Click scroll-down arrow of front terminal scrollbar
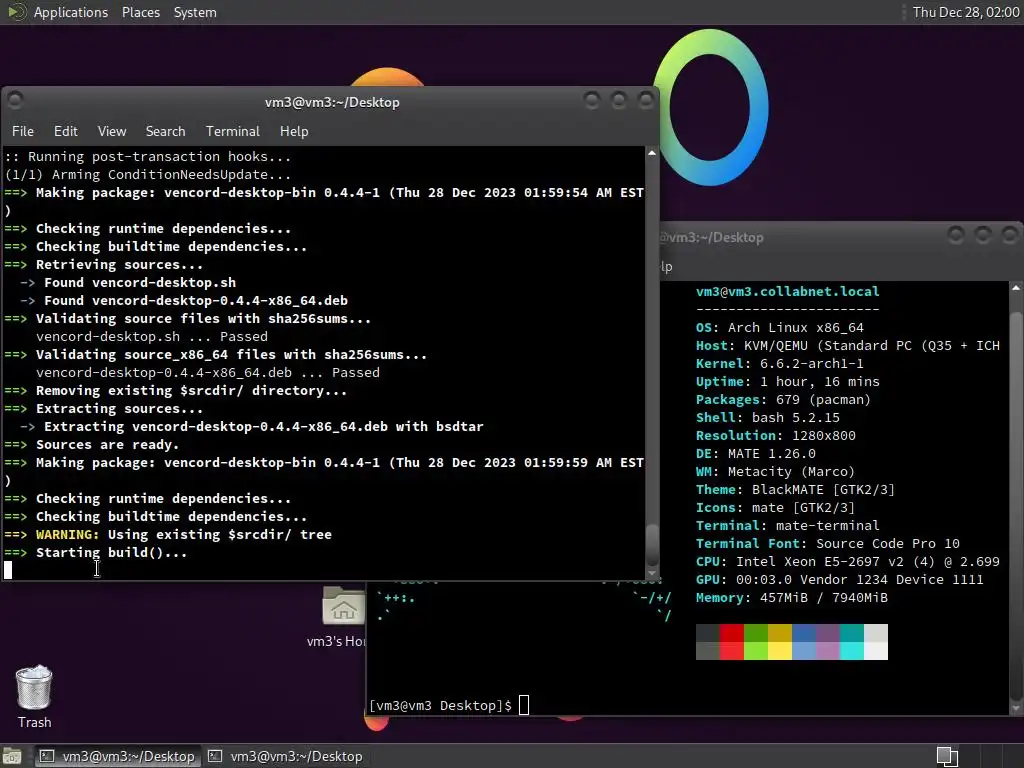 tap(652, 573)
